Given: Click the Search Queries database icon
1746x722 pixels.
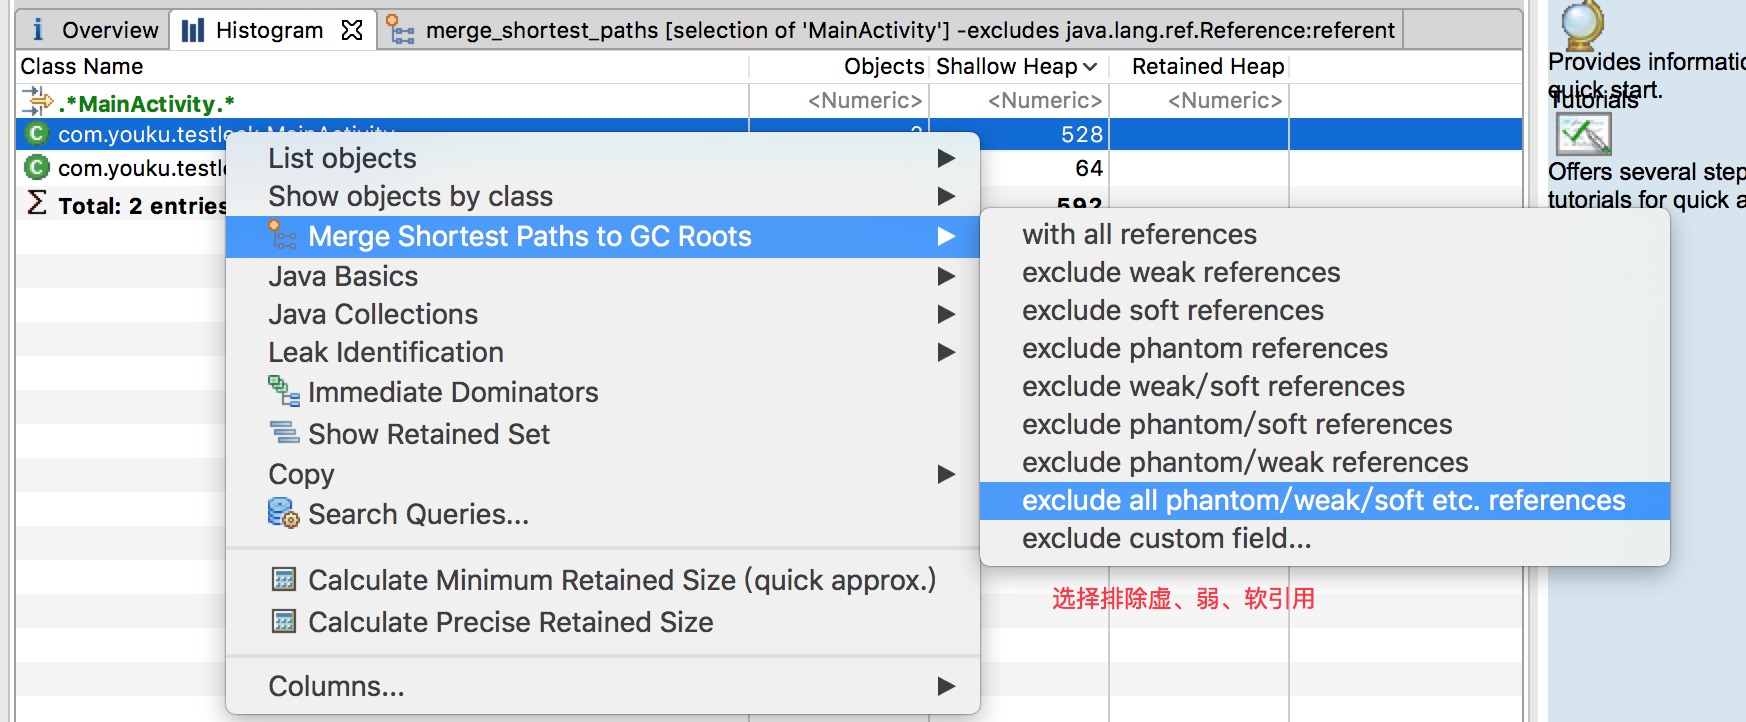Looking at the screenshot, I should 284,513.
